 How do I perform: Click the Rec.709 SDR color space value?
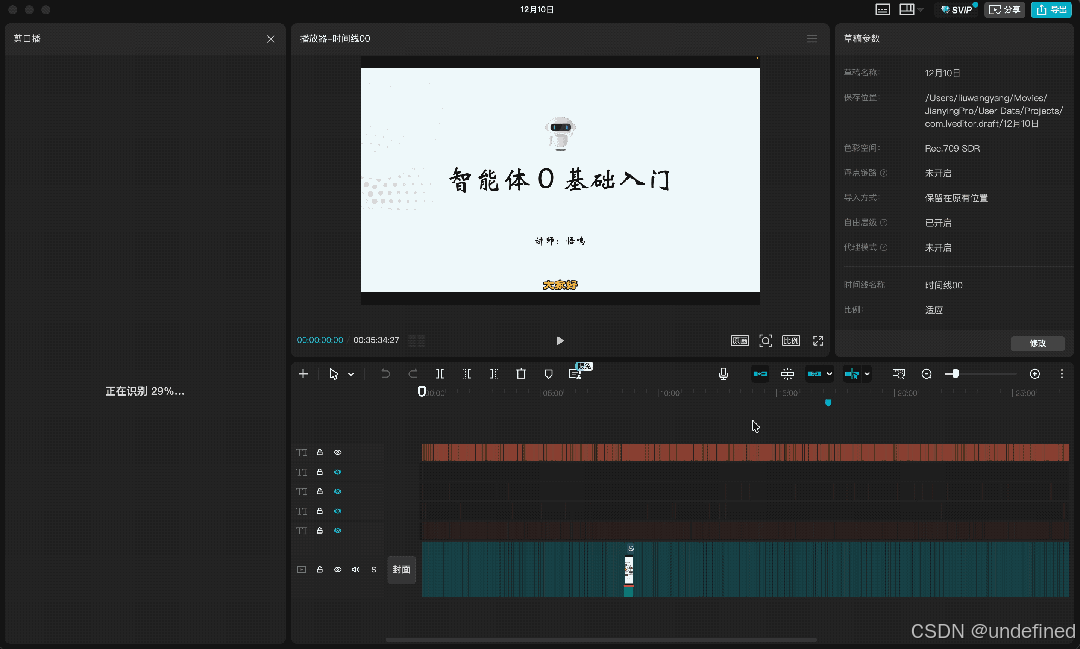coord(952,148)
